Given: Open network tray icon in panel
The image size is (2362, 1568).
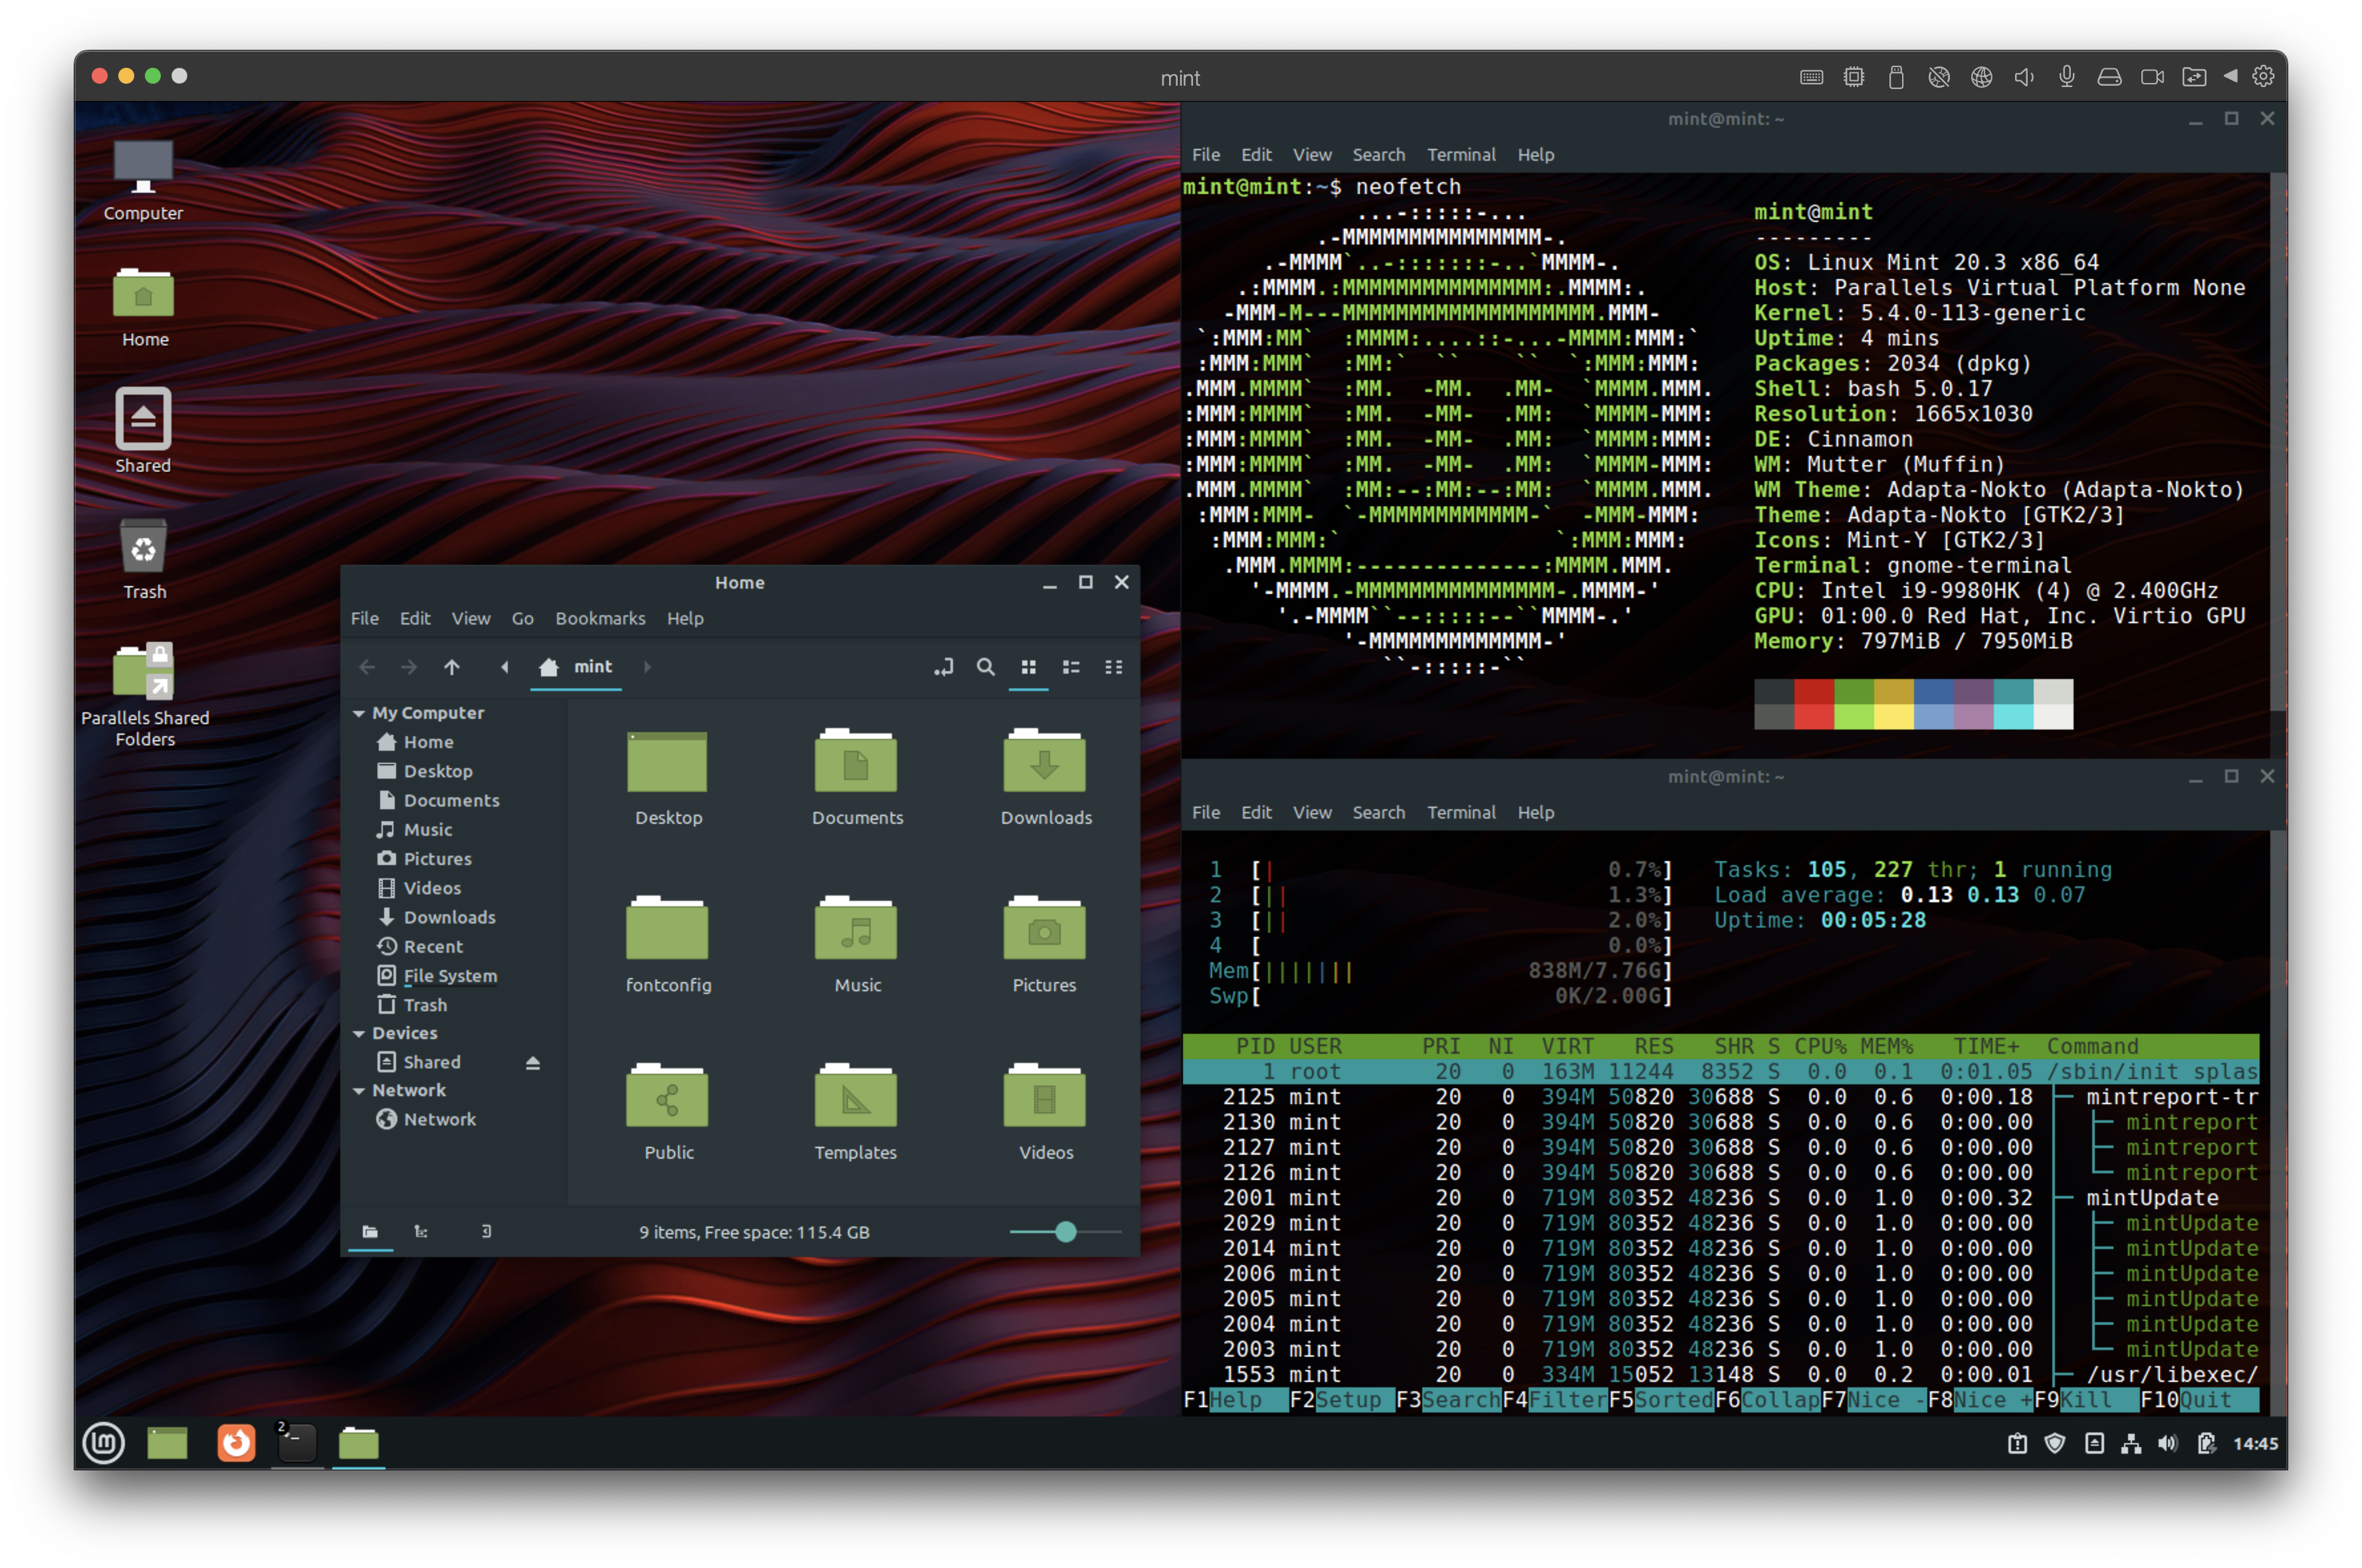Looking at the screenshot, I should 2130,1443.
